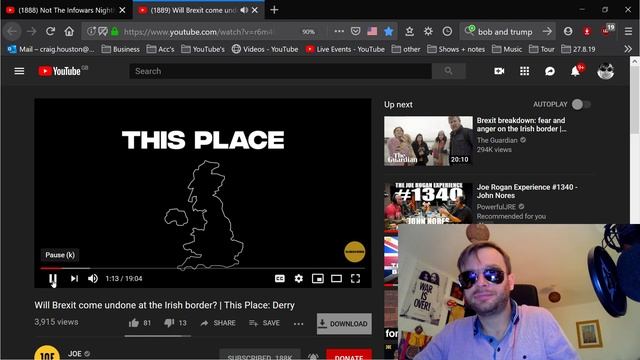Viewport: 640px width, 360px height.
Task: Pause the video playback
Action: (x=53, y=278)
